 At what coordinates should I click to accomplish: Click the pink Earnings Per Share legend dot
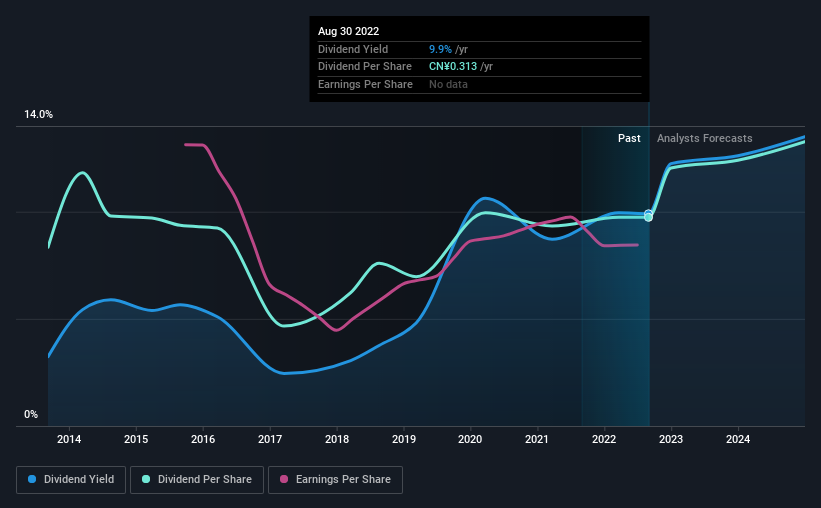point(284,480)
